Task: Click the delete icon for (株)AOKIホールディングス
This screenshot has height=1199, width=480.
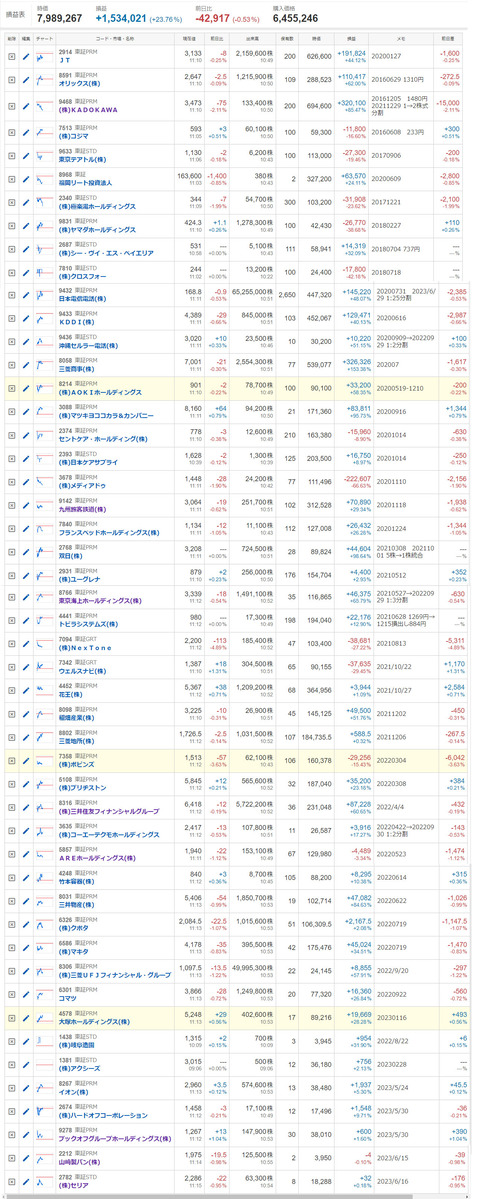Action: coord(11,388)
